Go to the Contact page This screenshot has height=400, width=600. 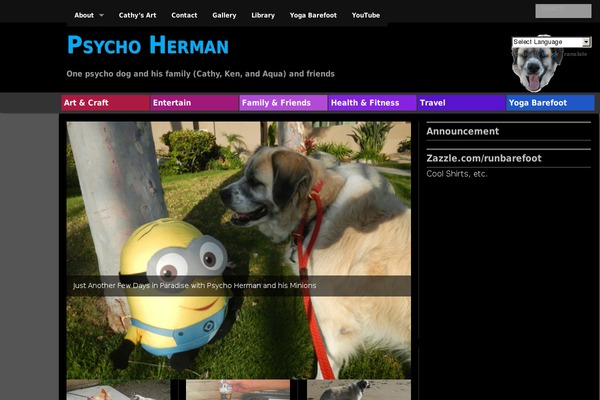[184, 15]
